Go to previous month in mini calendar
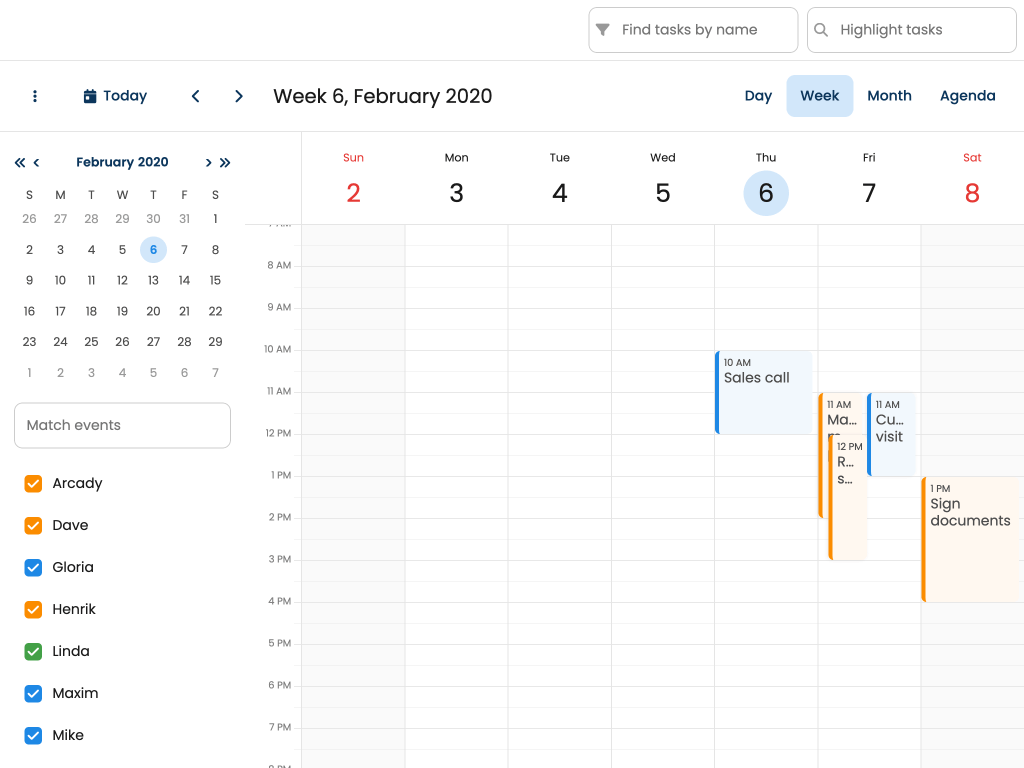Viewport: 1024px width, 768px height. 37,162
